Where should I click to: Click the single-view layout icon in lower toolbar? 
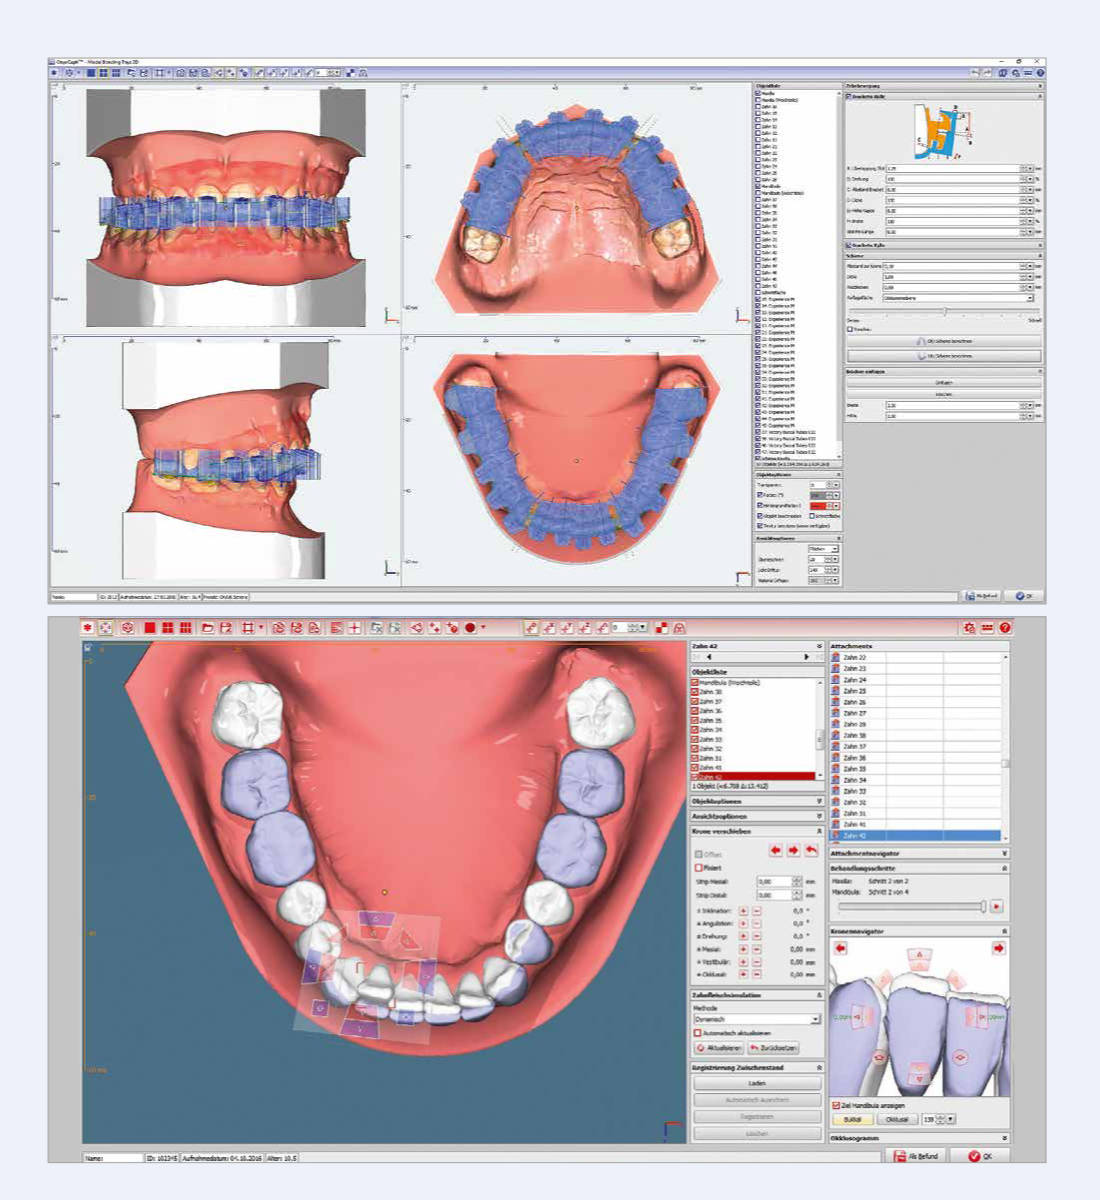(x=149, y=628)
